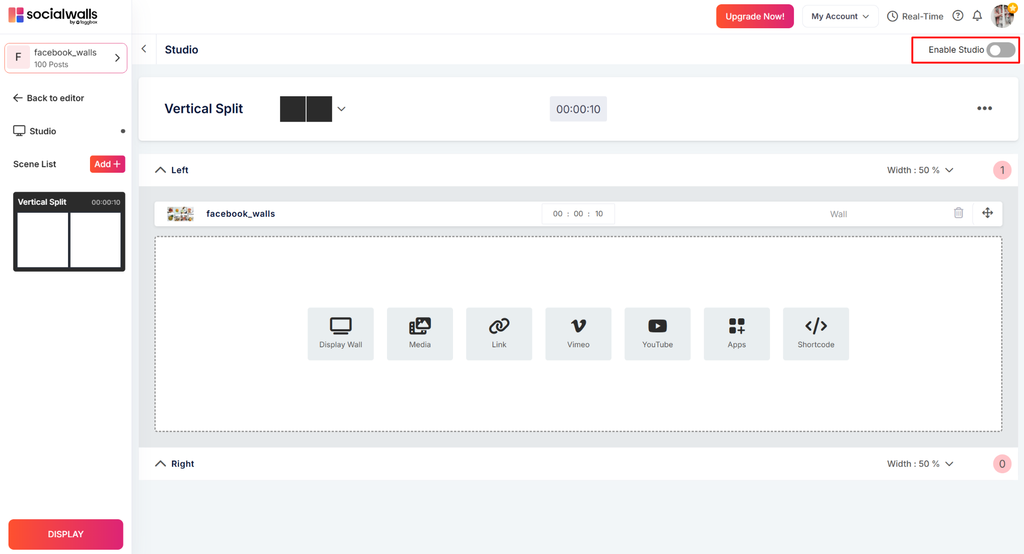Click the Scene List heading
The image size is (1024, 554).
click(x=35, y=164)
